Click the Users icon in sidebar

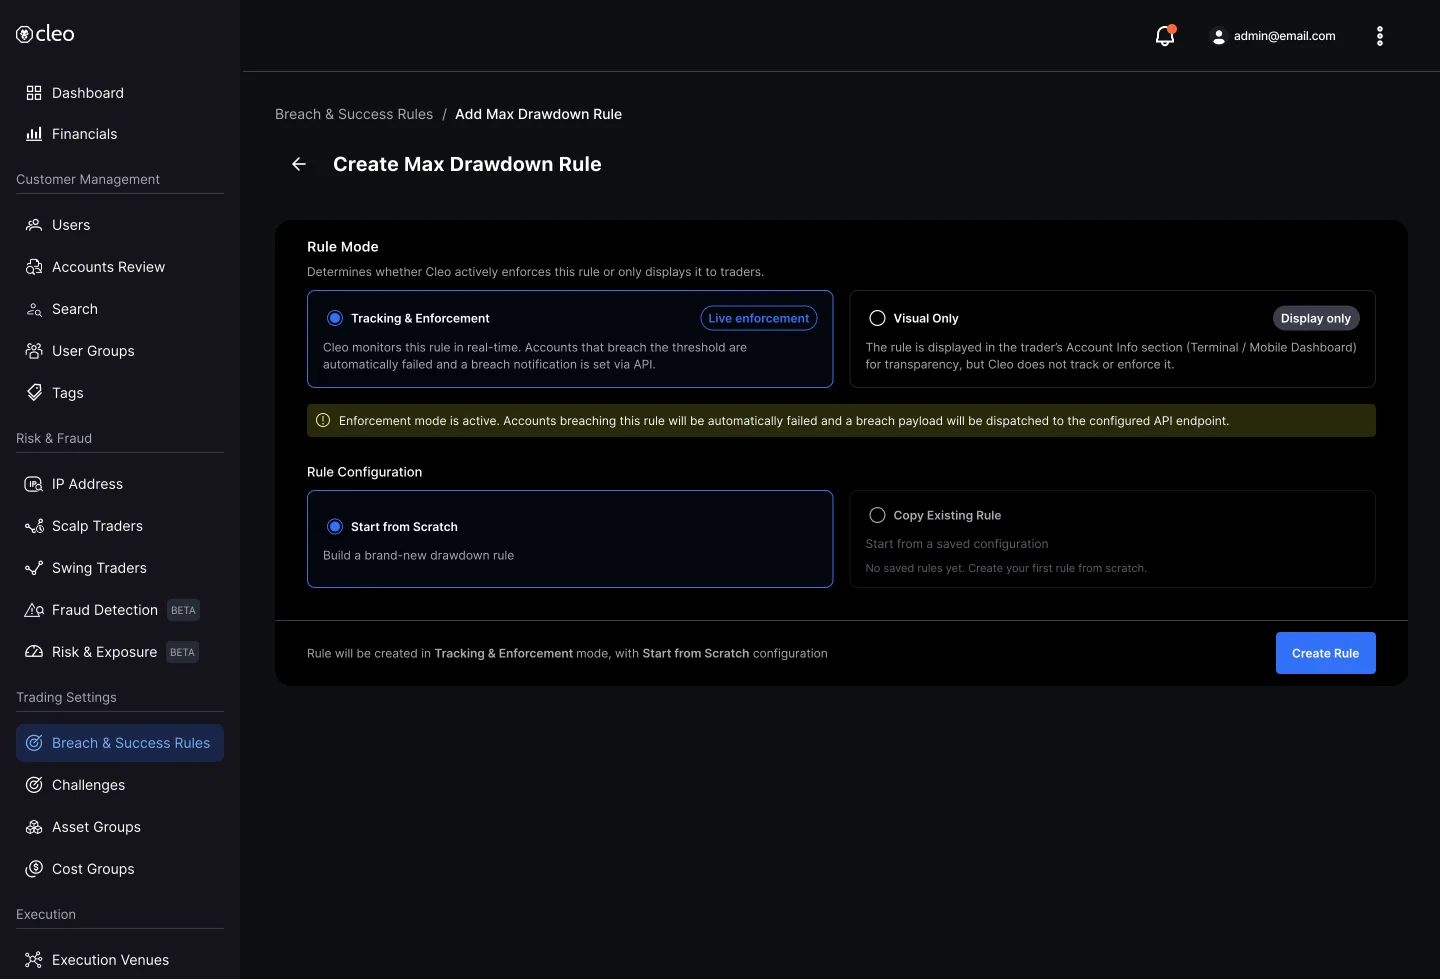point(34,225)
